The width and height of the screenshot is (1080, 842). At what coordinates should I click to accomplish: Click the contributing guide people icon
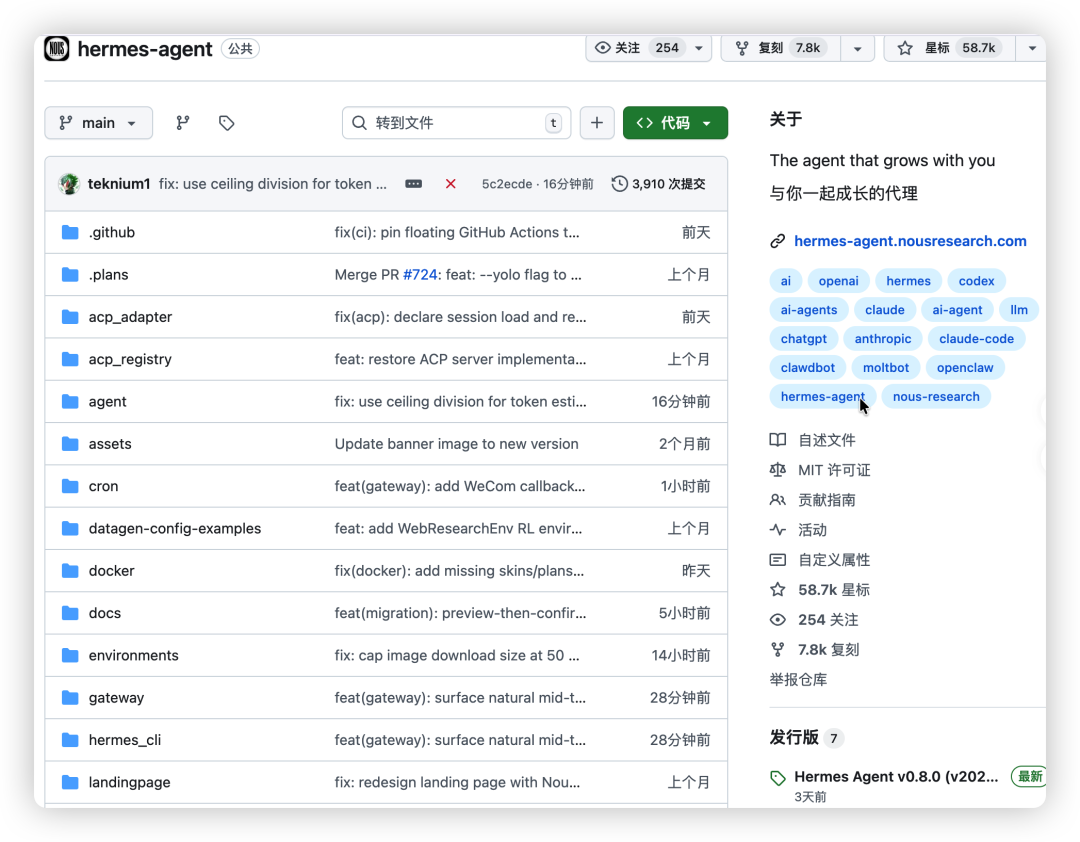[778, 500]
